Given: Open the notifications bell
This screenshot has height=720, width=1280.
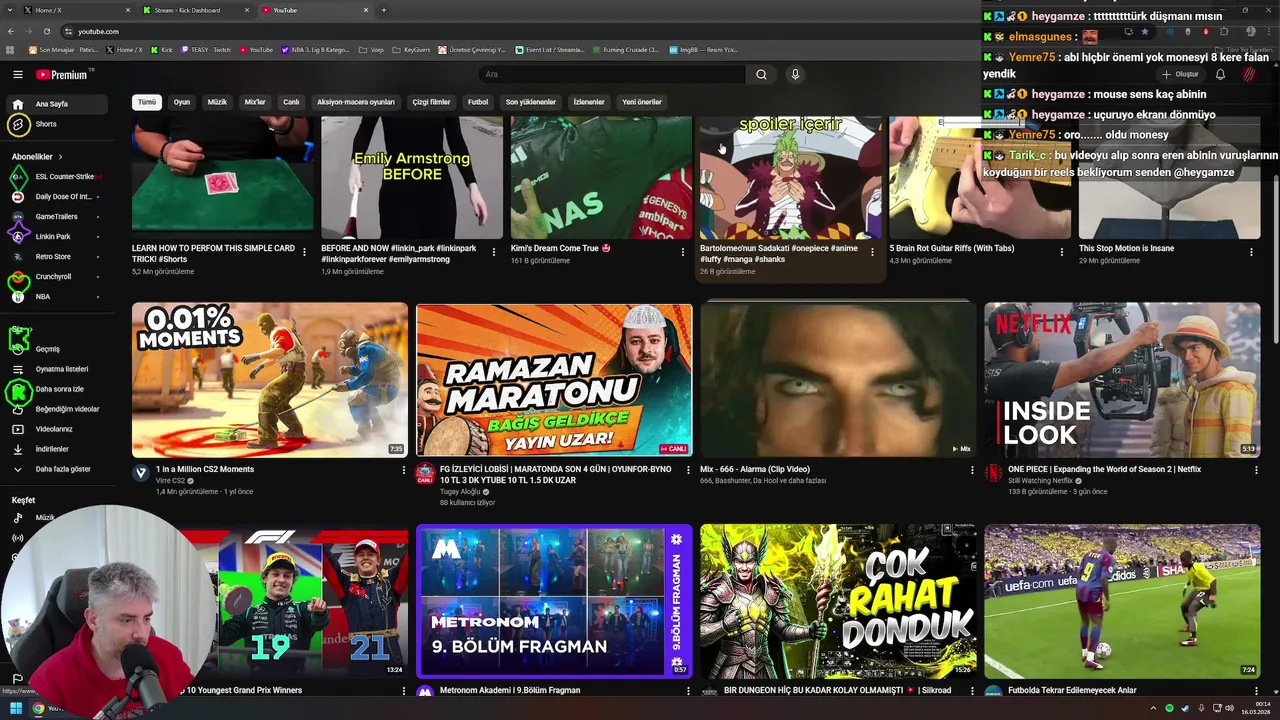Looking at the screenshot, I should point(1220,74).
